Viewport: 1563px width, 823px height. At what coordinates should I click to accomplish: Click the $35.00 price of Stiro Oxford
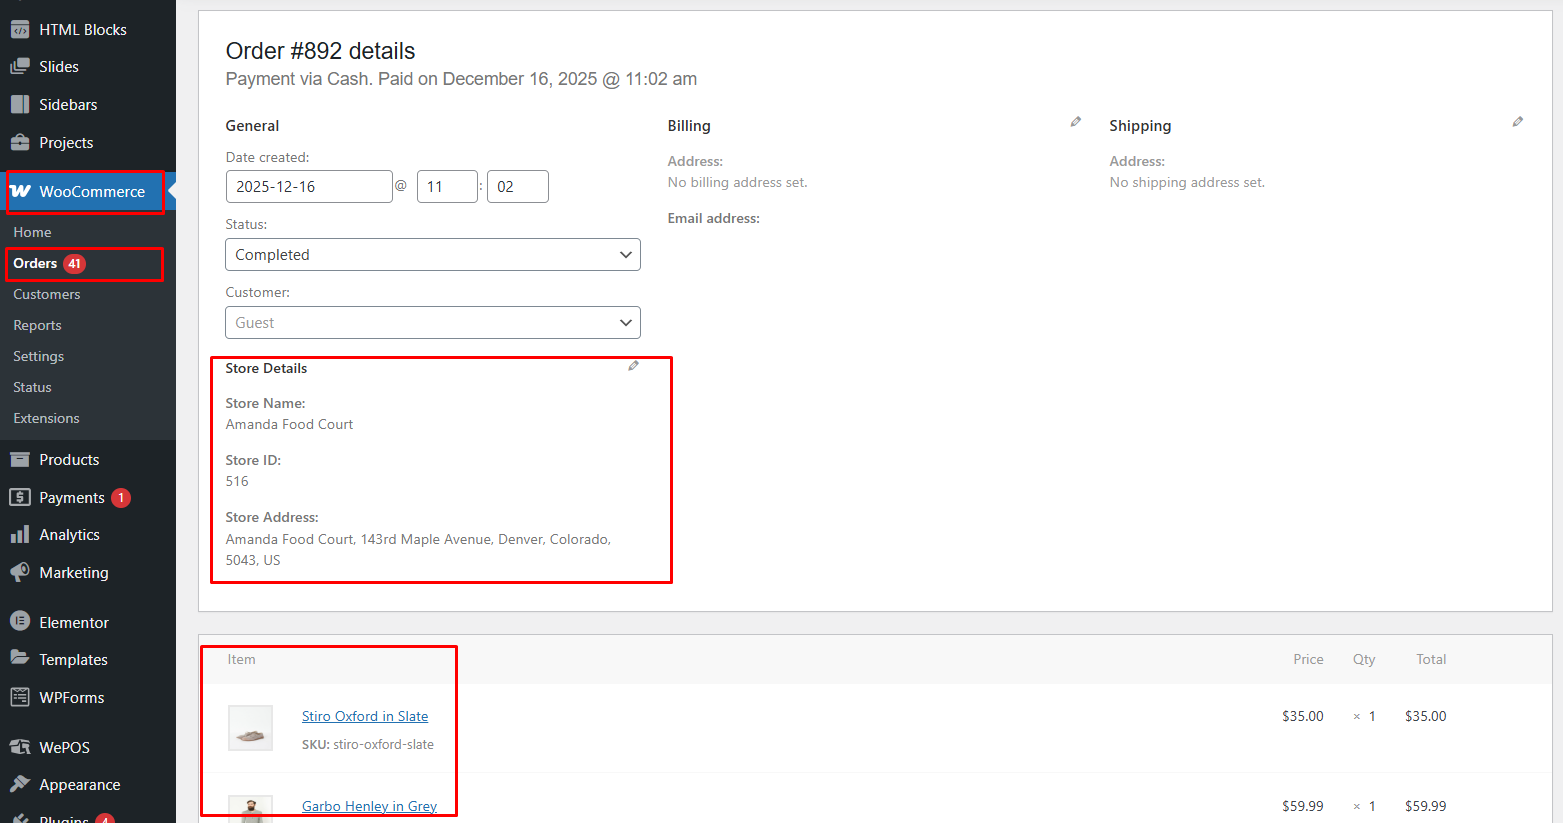[x=1302, y=716]
